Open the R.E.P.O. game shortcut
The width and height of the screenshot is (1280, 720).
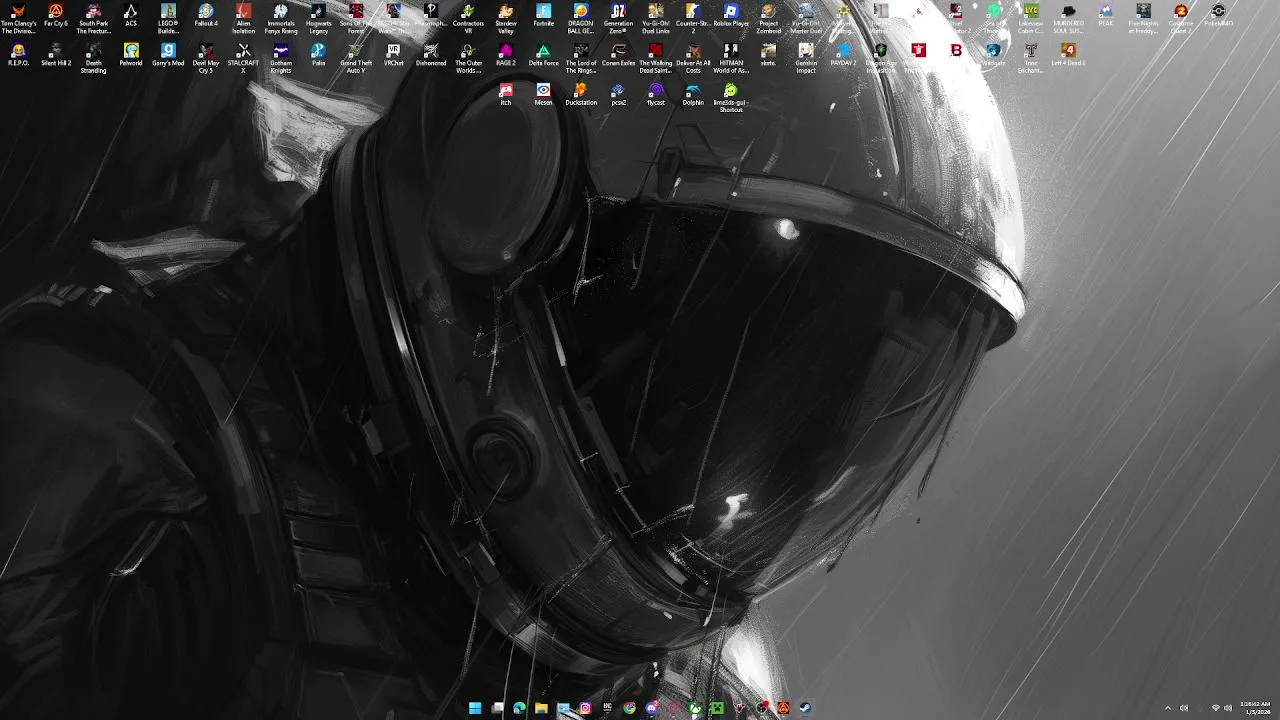(x=18, y=53)
